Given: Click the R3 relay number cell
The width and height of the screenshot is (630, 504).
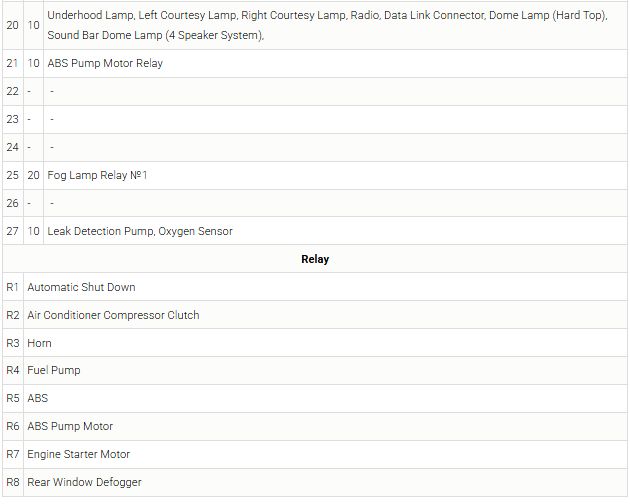Looking at the screenshot, I should click(x=12, y=343).
